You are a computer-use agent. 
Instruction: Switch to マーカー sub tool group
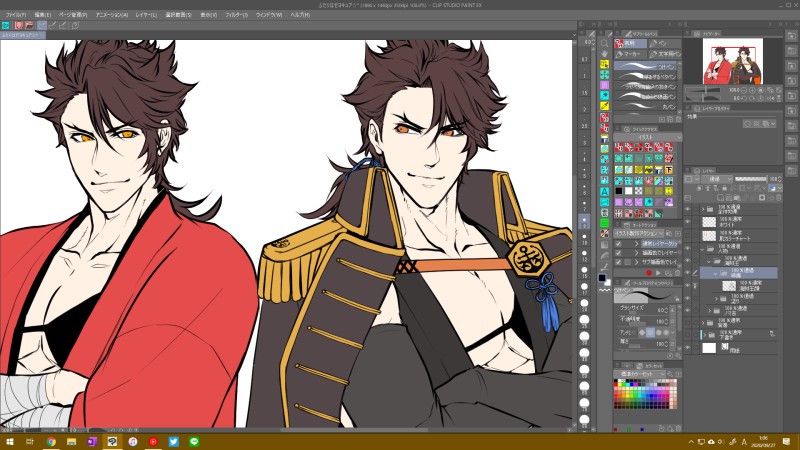630,54
